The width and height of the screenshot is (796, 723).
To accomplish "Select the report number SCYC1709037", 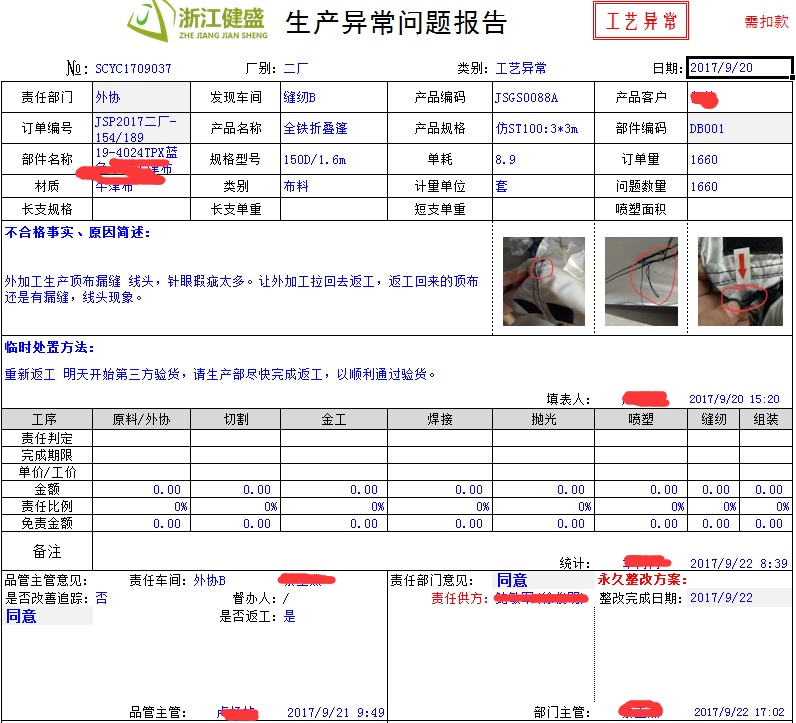I will [133, 69].
